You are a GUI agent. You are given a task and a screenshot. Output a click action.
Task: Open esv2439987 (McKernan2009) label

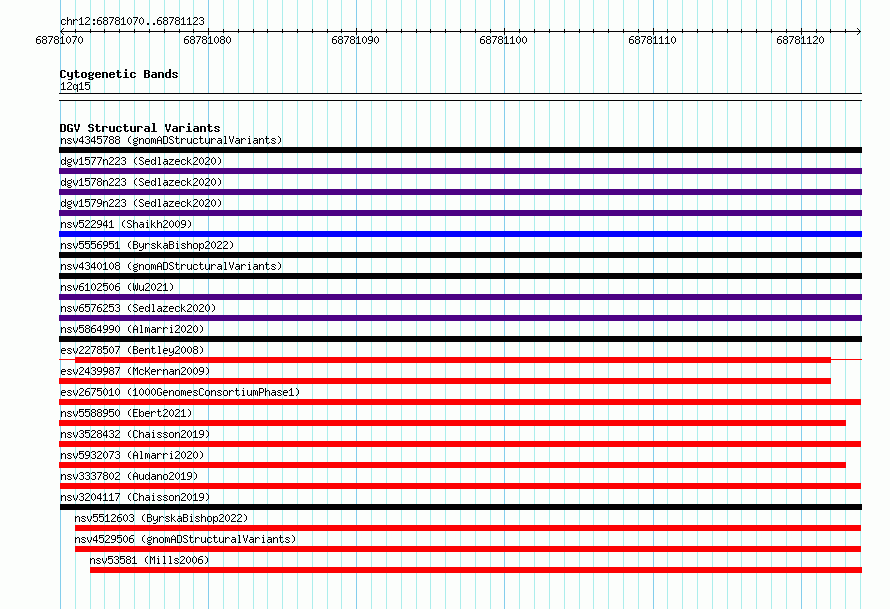(135, 371)
